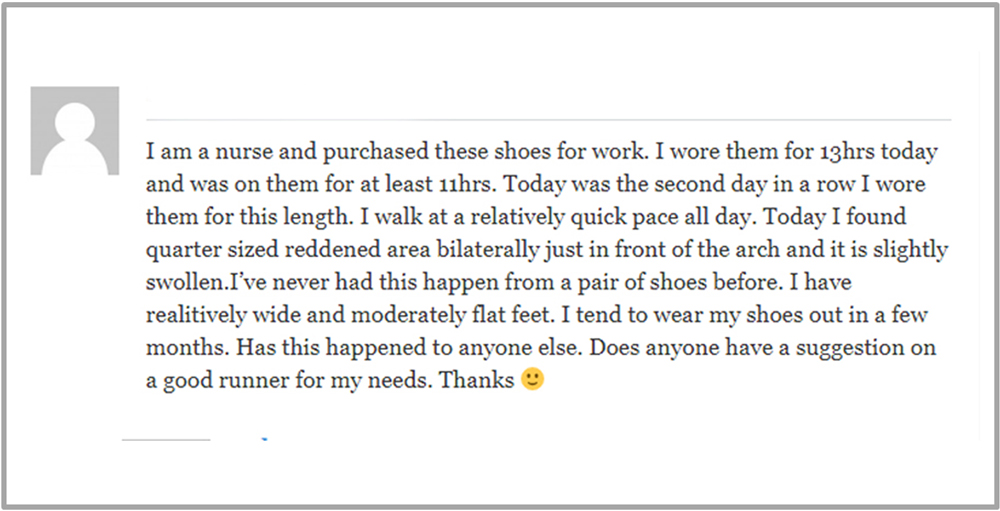Click the gray underline below the comment text
This screenshot has width=1000, height=511.
pos(166,440)
